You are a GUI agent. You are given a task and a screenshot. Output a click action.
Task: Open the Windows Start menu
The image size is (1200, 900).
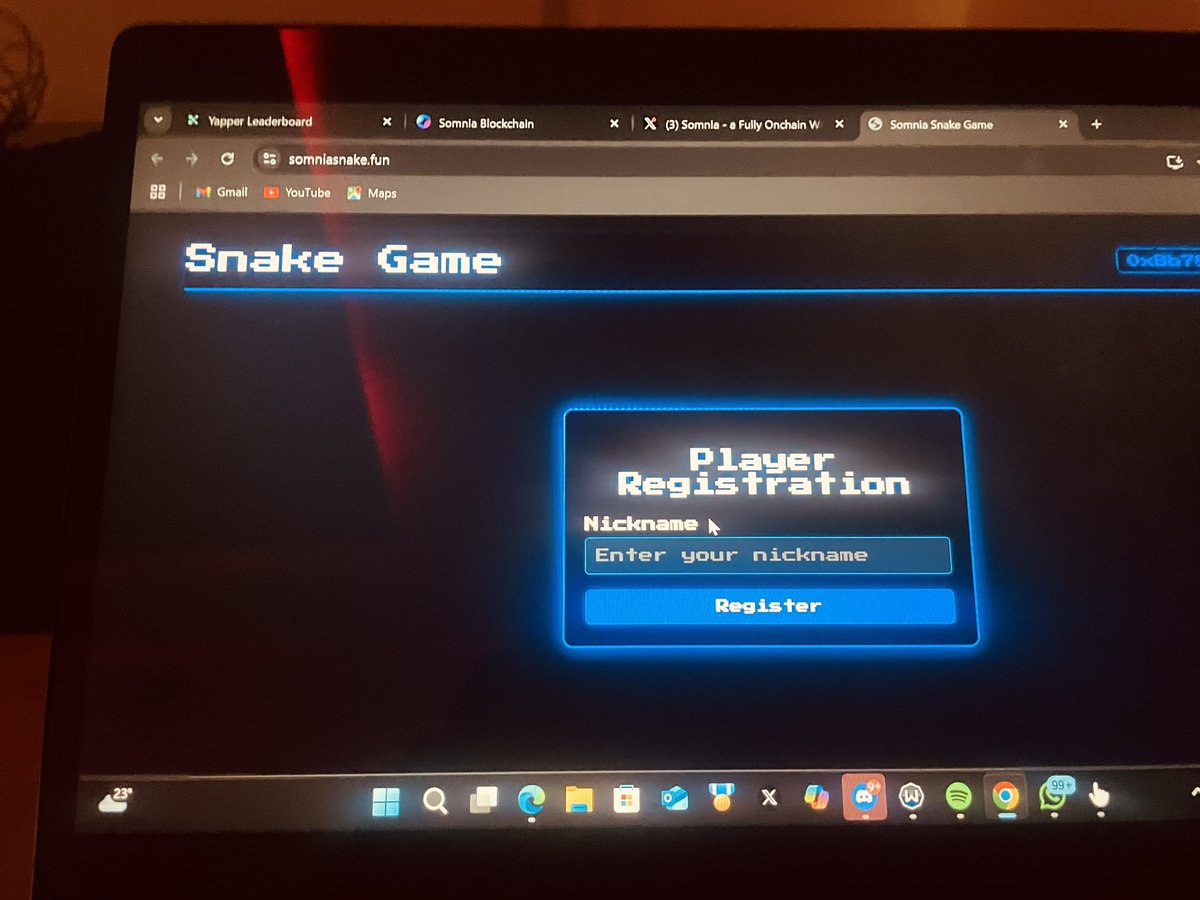pyautogui.click(x=385, y=801)
